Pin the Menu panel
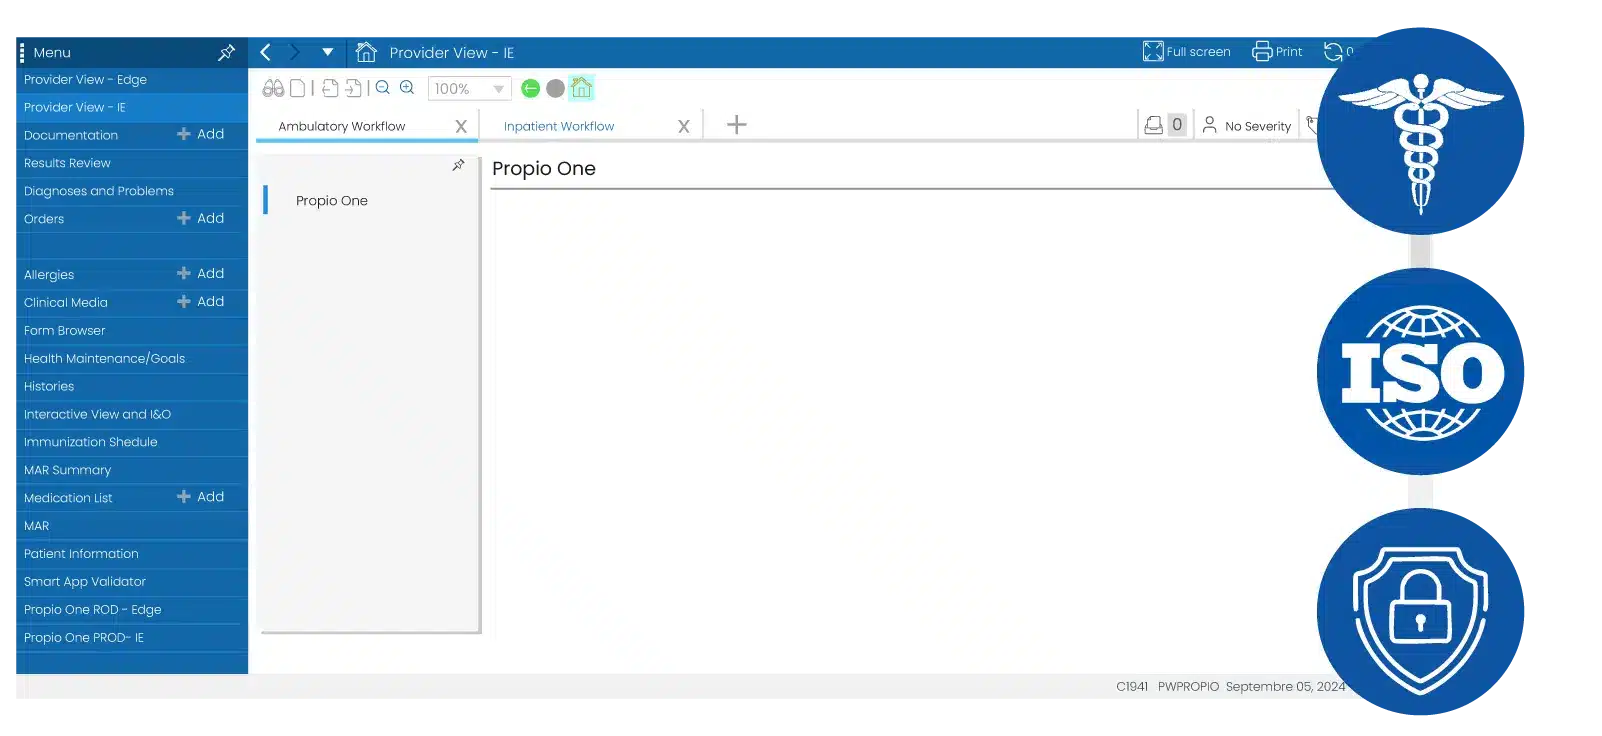Screen dimensions: 1602x736 pos(227,52)
